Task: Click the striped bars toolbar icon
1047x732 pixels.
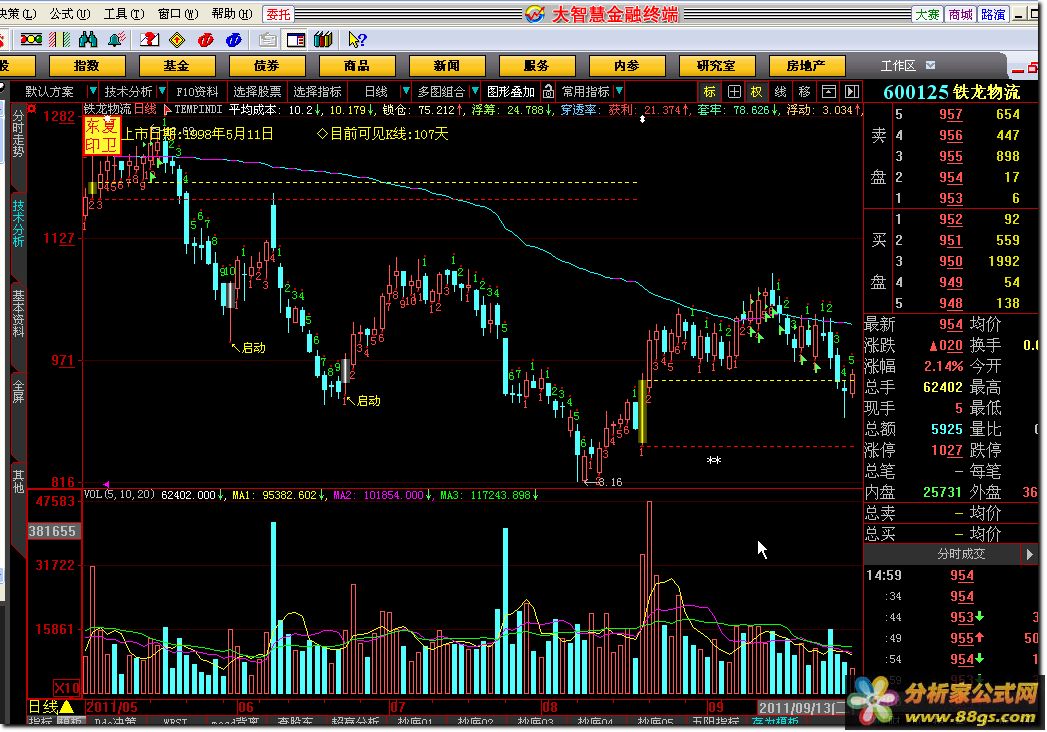Action: [x=60, y=39]
